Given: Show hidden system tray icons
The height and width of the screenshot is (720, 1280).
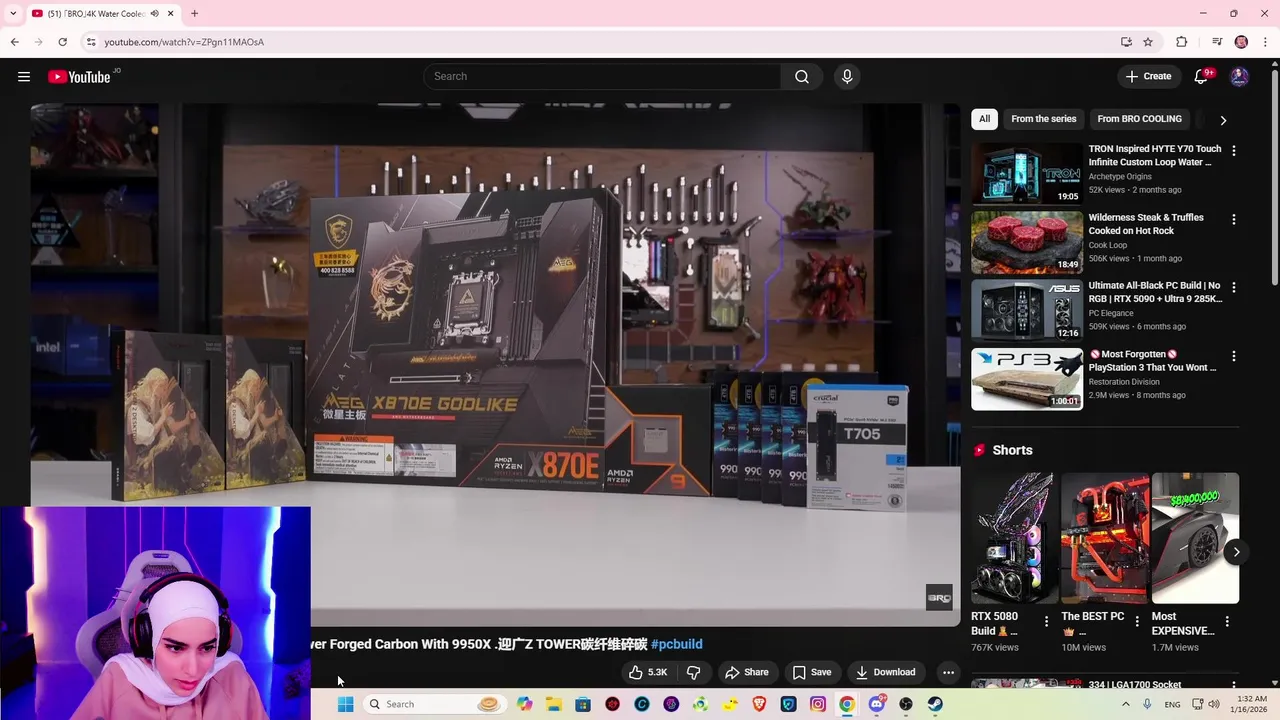Looking at the screenshot, I should pyautogui.click(x=1125, y=704).
